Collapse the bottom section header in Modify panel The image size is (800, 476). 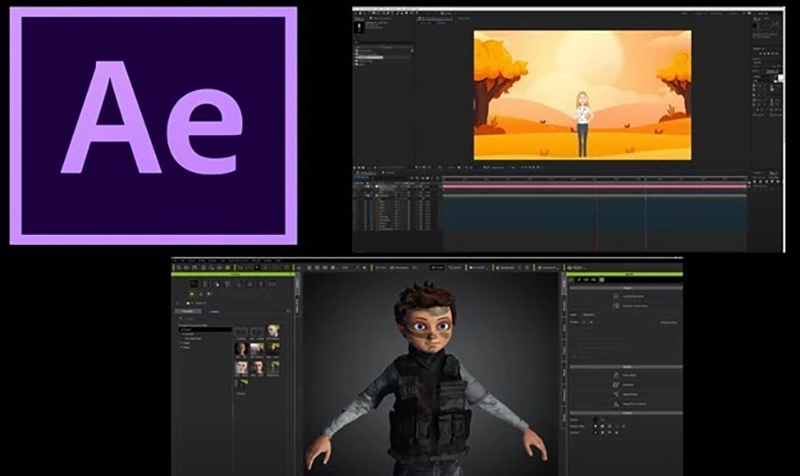click(626, 413)
